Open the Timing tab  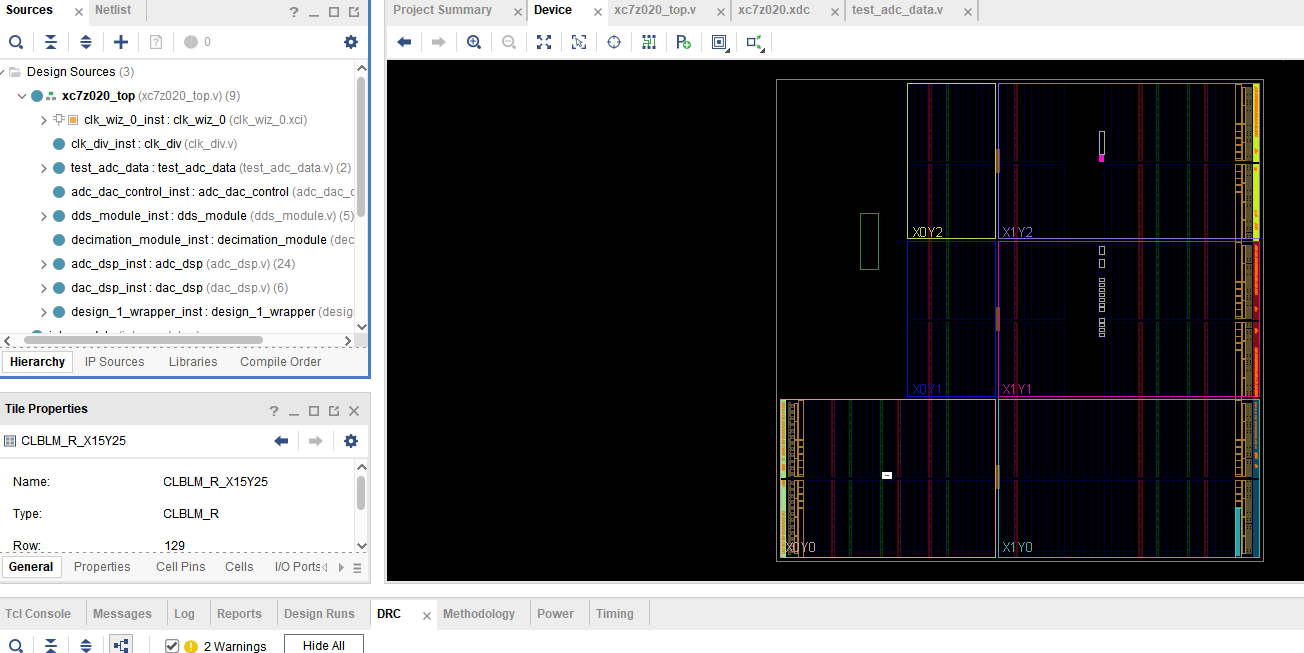pos(615,614)
